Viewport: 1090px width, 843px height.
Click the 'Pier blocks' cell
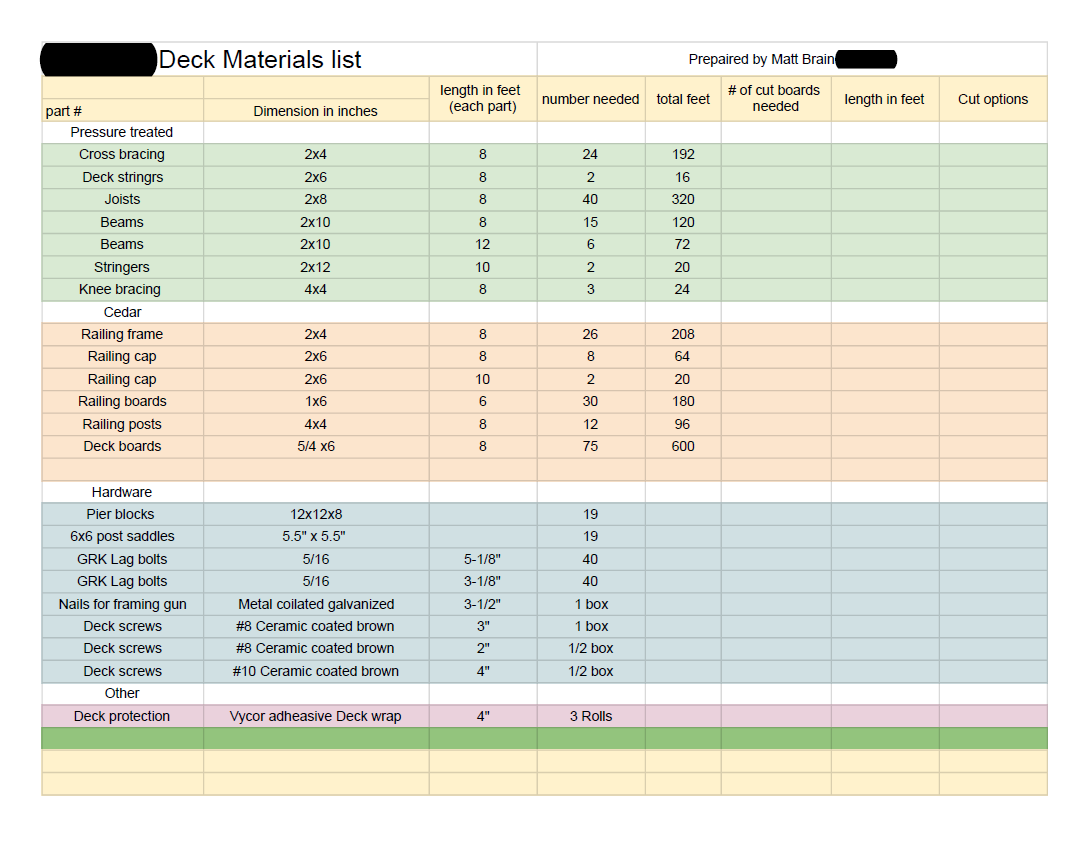click(120, 514)
